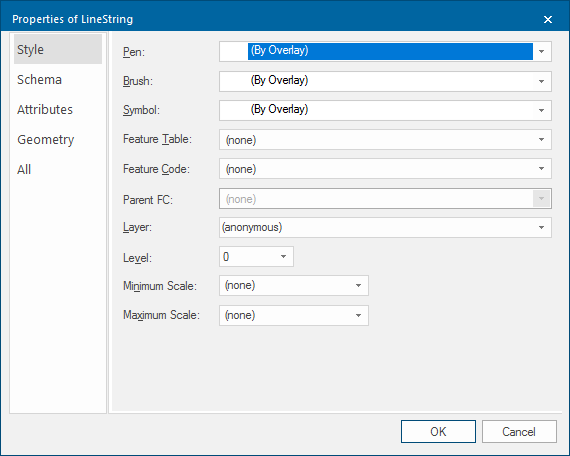The height and width of the screenshot is (456, 570).
Task: Click the (anonymous) Layer value
Action: (x=252, y=228)
